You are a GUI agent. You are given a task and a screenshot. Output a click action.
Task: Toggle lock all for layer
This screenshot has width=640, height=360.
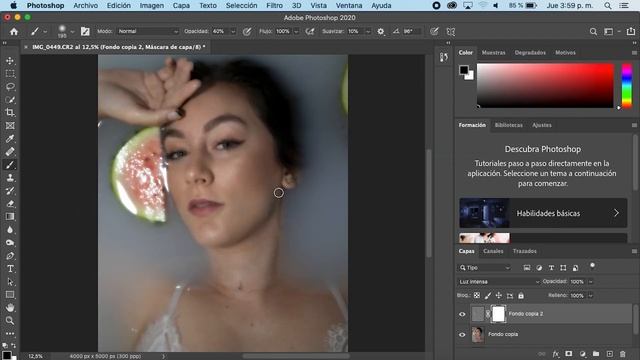click(x=521, y=295)
